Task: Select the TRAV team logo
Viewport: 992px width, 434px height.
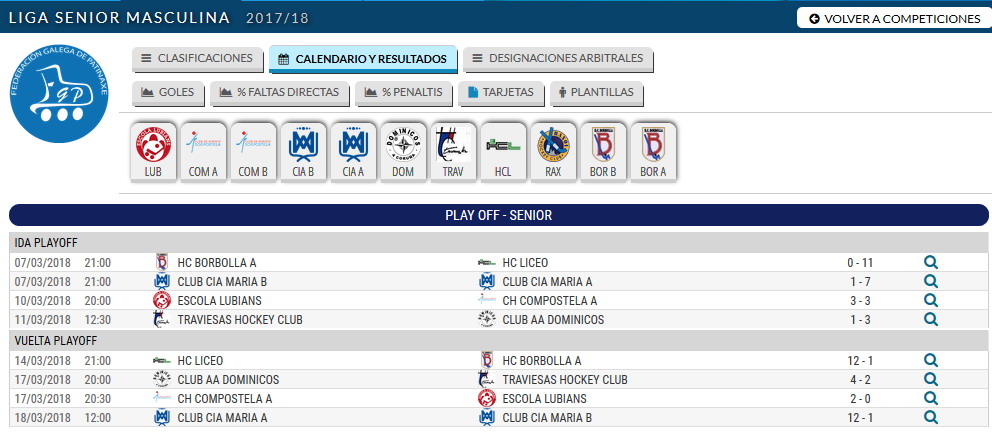Action: click(453, 151)
